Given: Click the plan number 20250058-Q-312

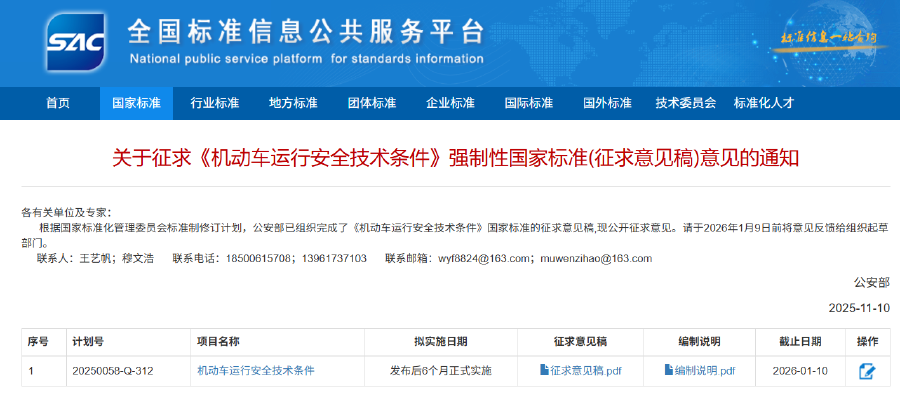Looking at the screenshot, I should coord(112,371).
